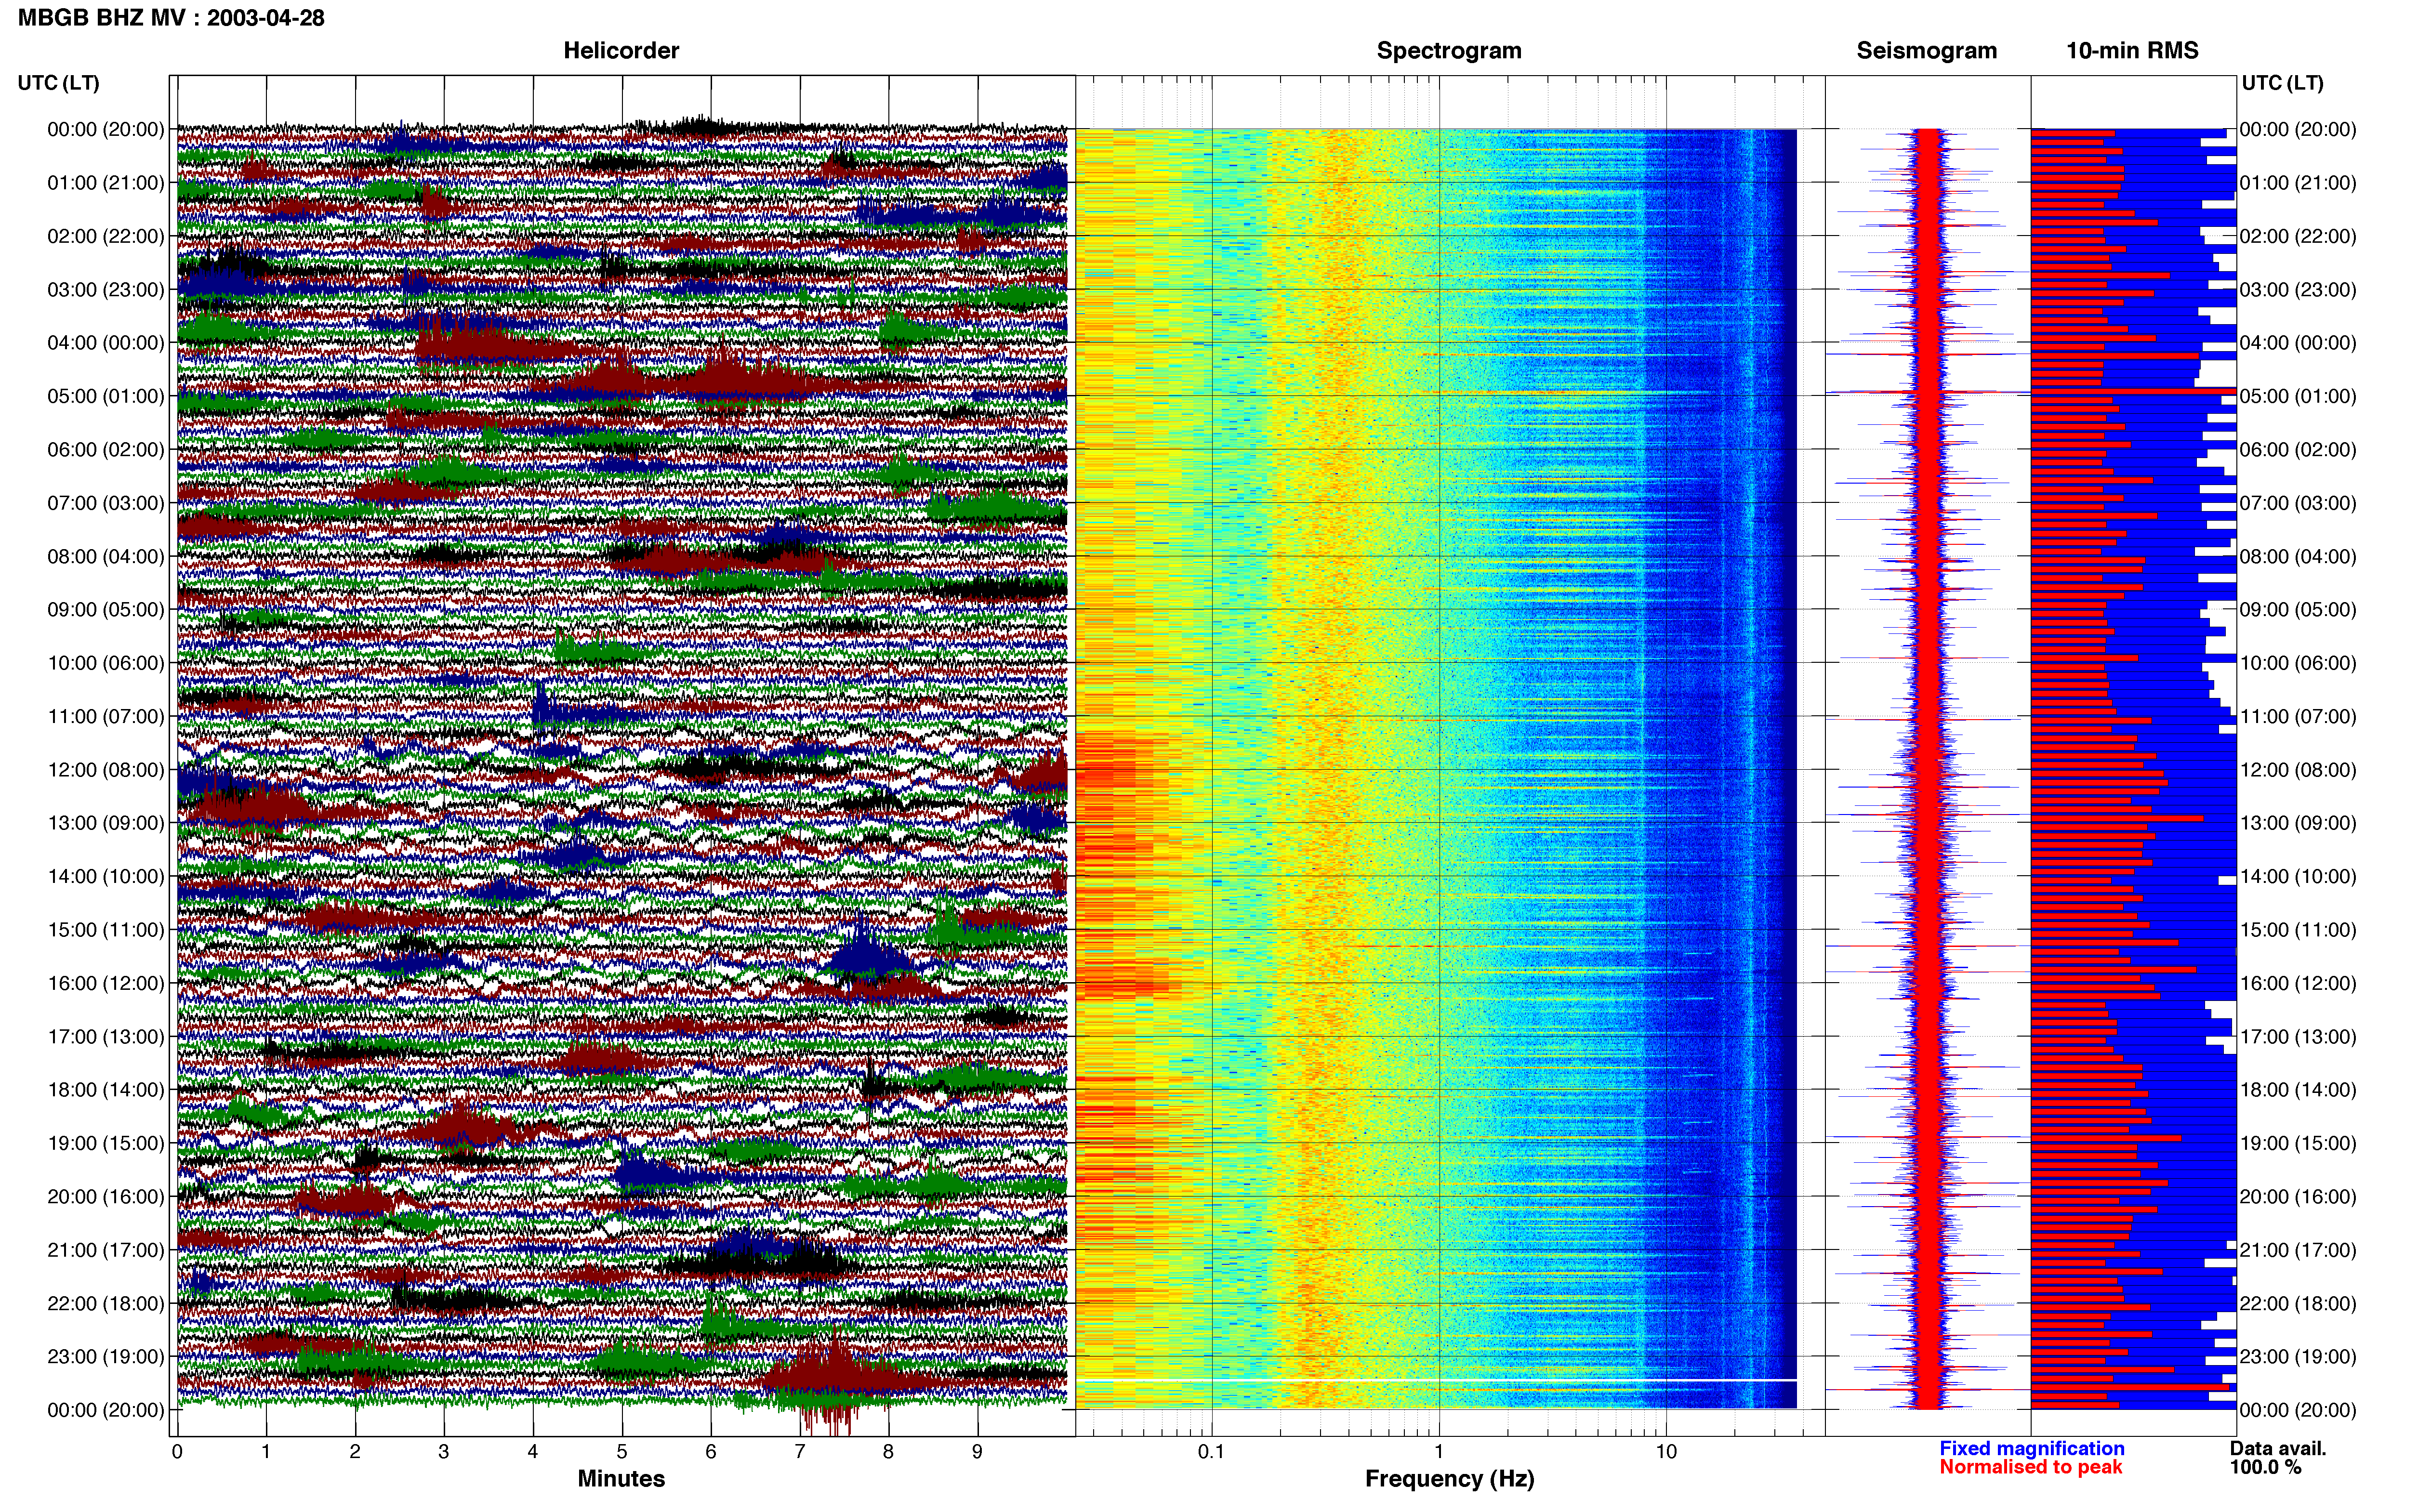
Task: Click spectrogram frequency tick label '0.1'
Action: coord(1211,1452)
